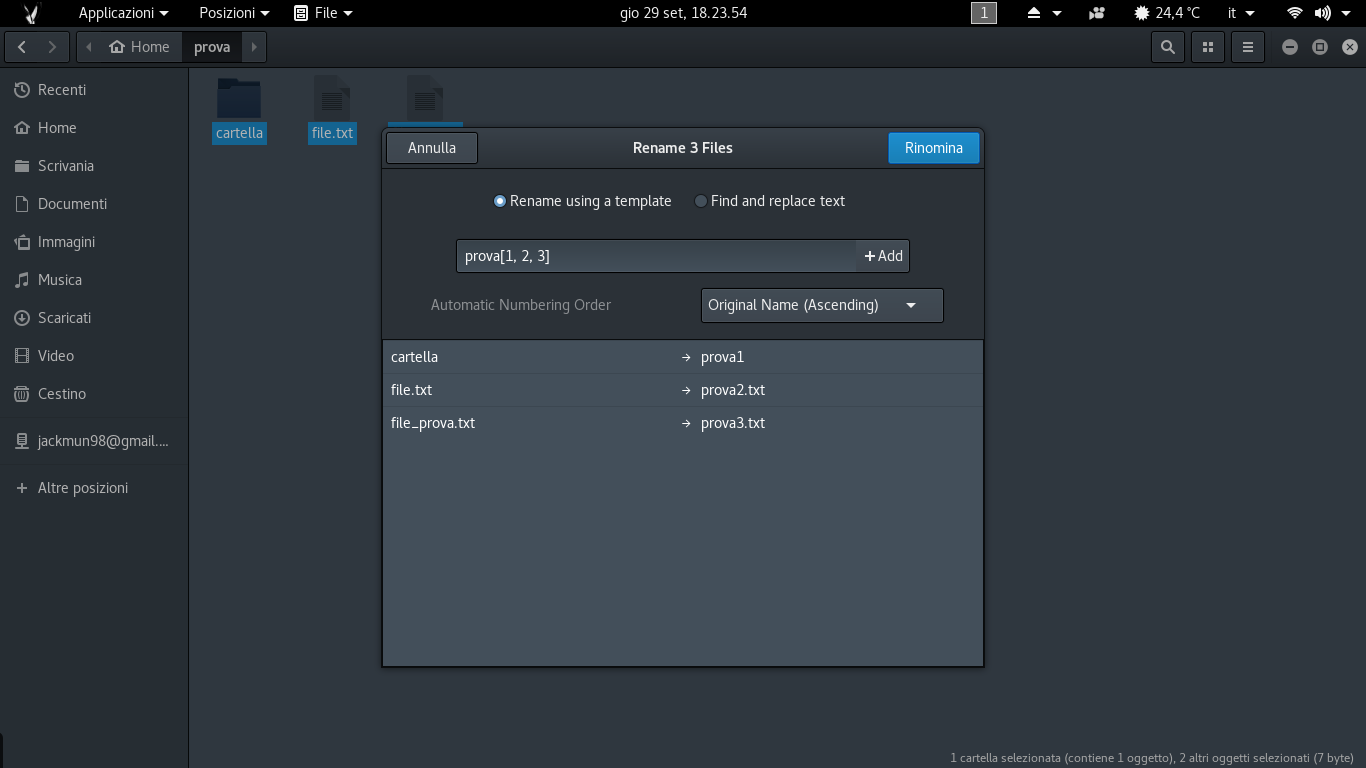Open the Applicazioni menu
The height and width of the screenshot is (768, 1366).
[124, 13]
